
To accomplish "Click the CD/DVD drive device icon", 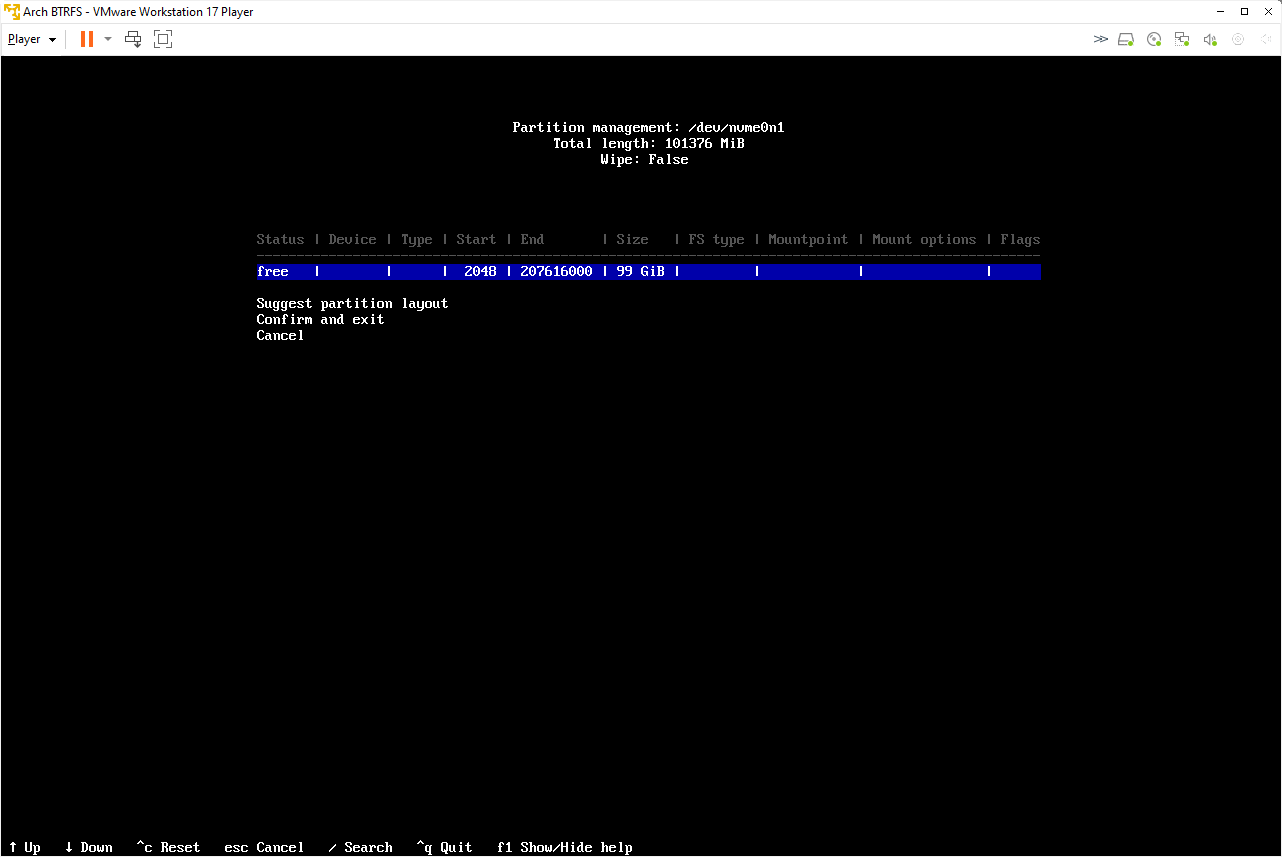I will pos(1154,39).
